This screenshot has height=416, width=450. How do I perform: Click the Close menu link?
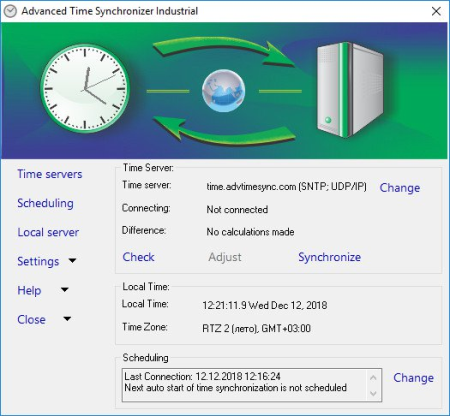31,320
